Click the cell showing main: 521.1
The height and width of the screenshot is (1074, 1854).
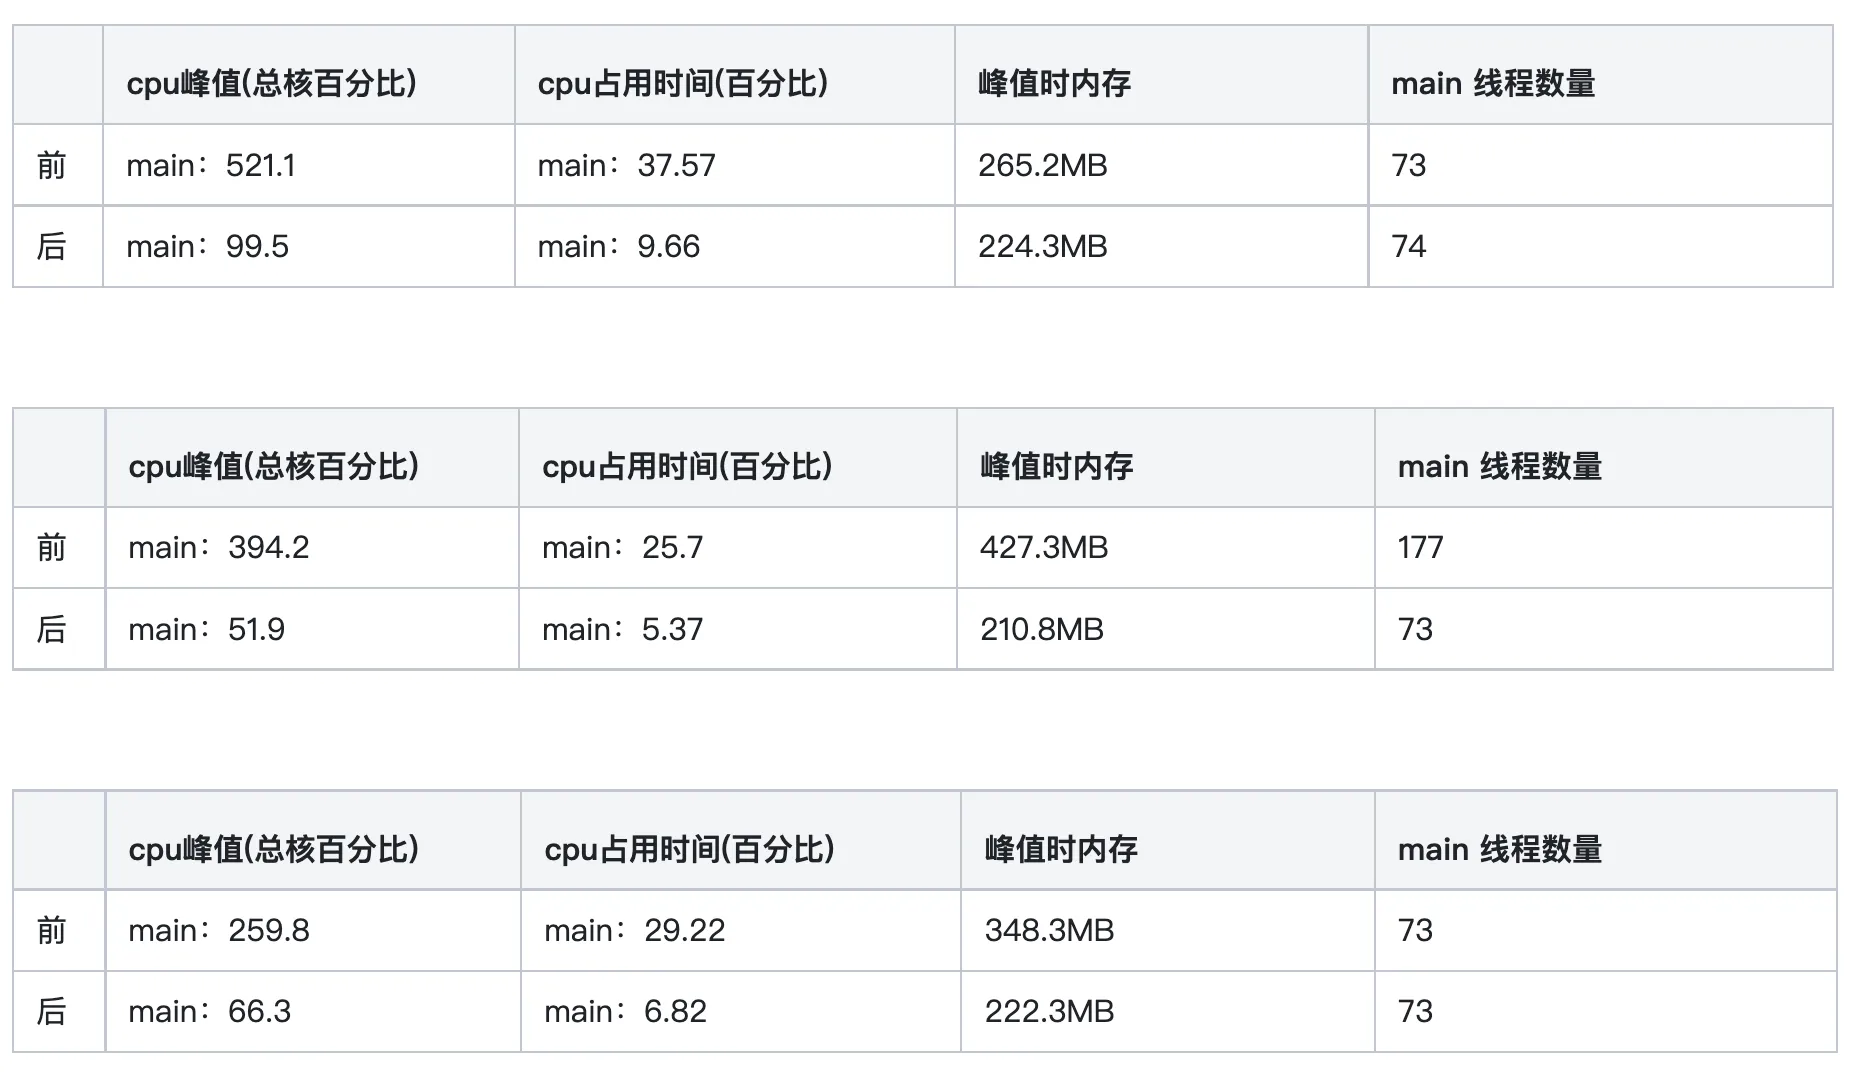(211, 165)
